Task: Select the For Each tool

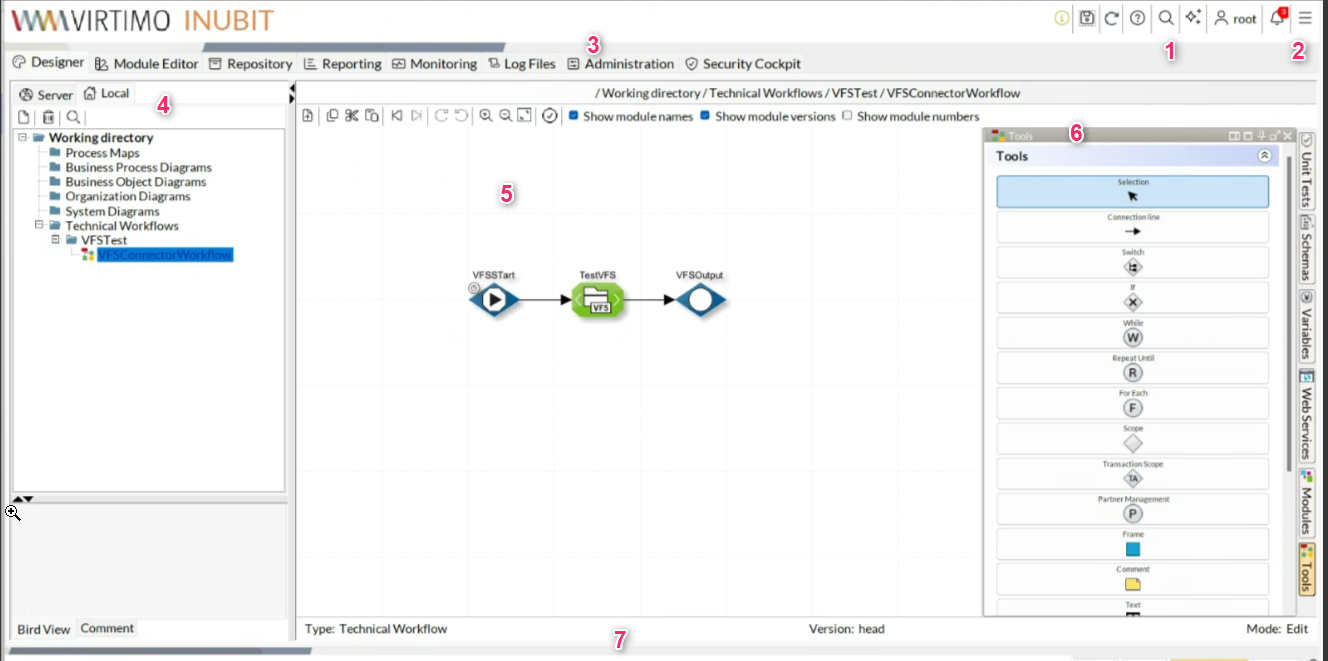Action: (1131, 401)
